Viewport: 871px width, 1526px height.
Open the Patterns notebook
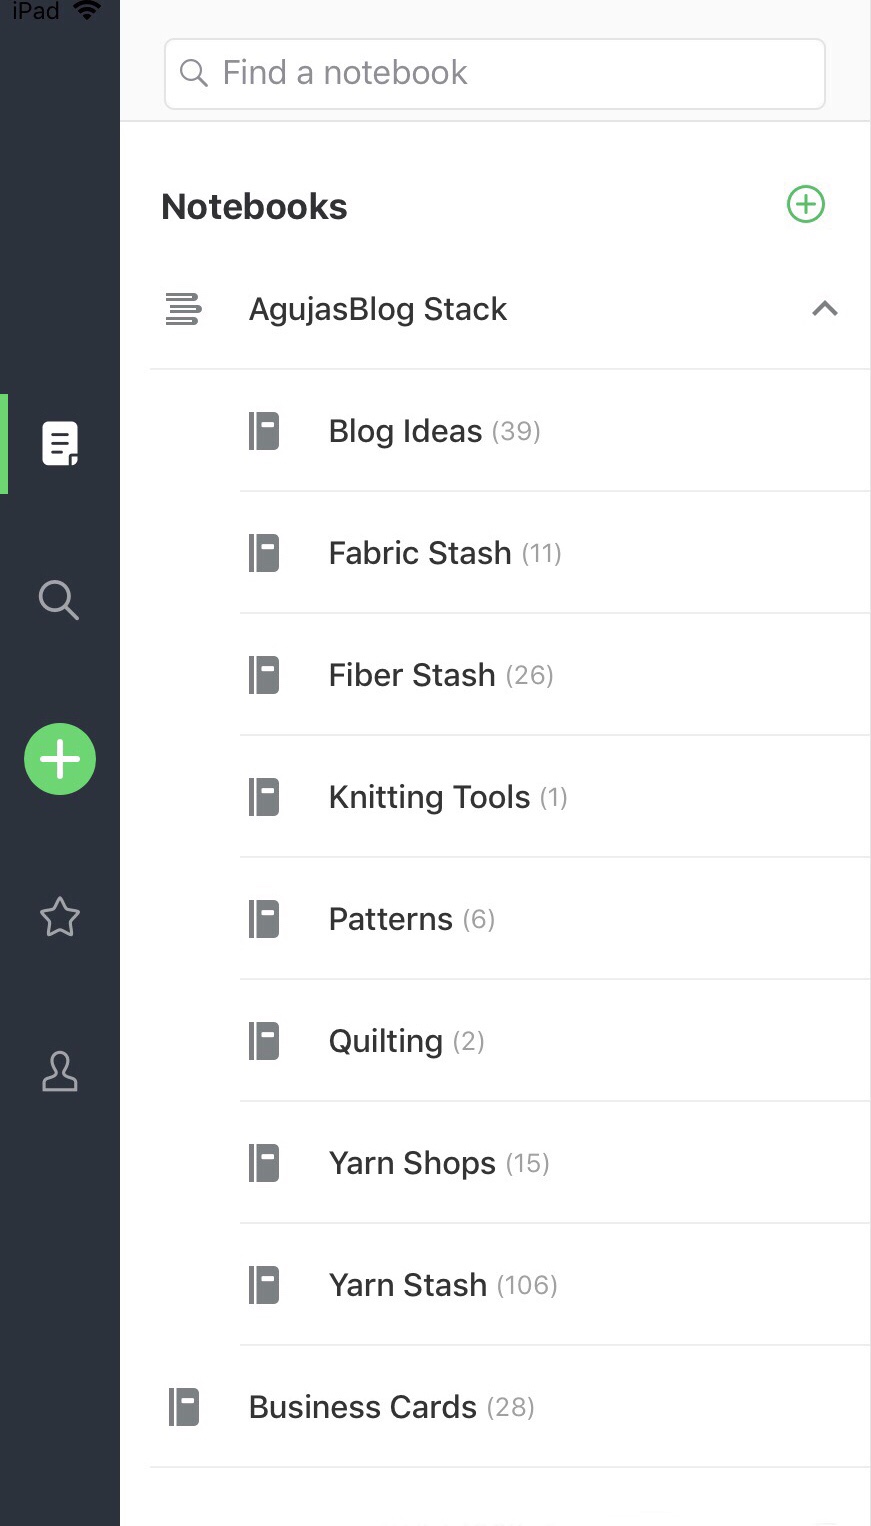pos(391,919)
